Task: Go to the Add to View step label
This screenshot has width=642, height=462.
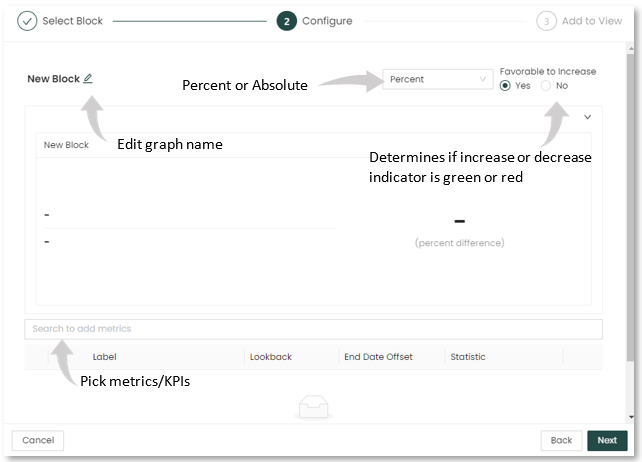Action: click(x=592, y=21)
